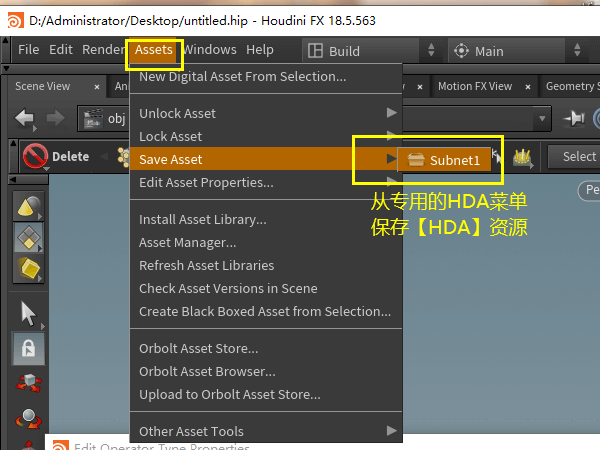
Task: Open the Edit menu
Action: [x=61, y=50]
